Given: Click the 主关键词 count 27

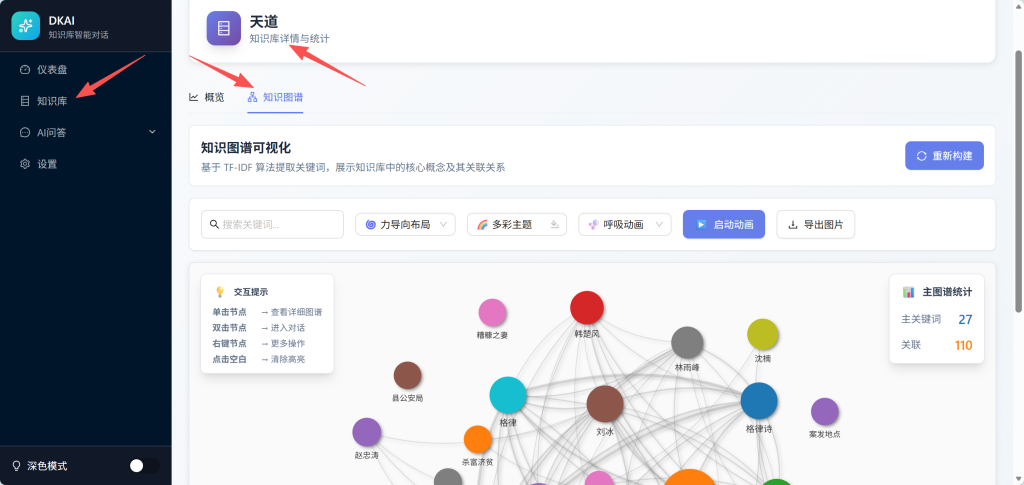Looking at the screenshot, I should coord(965,320).
